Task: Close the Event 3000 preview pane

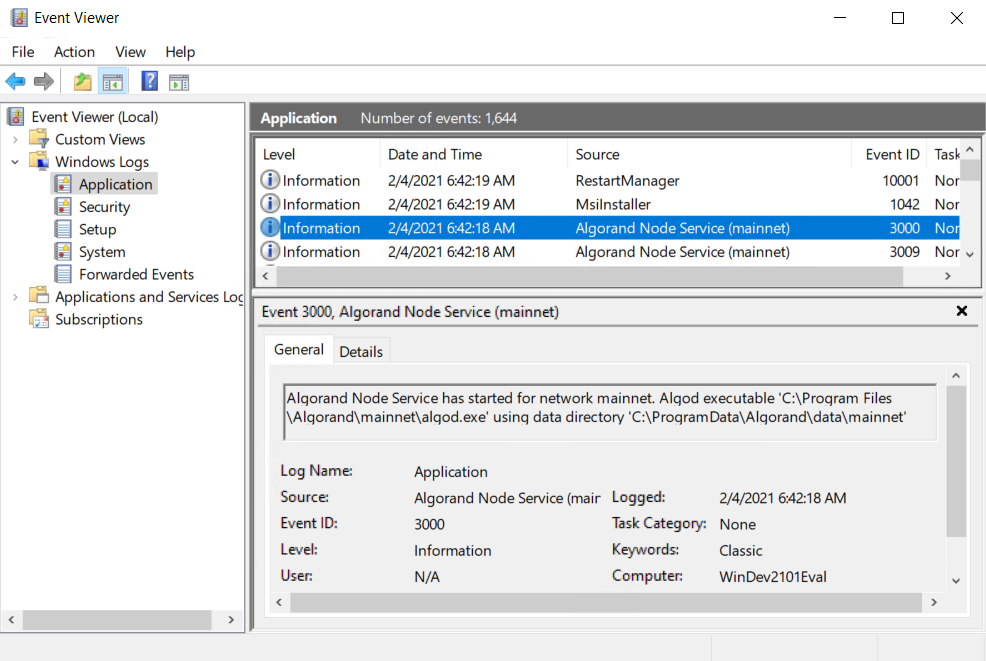Action: click(961, 311)
